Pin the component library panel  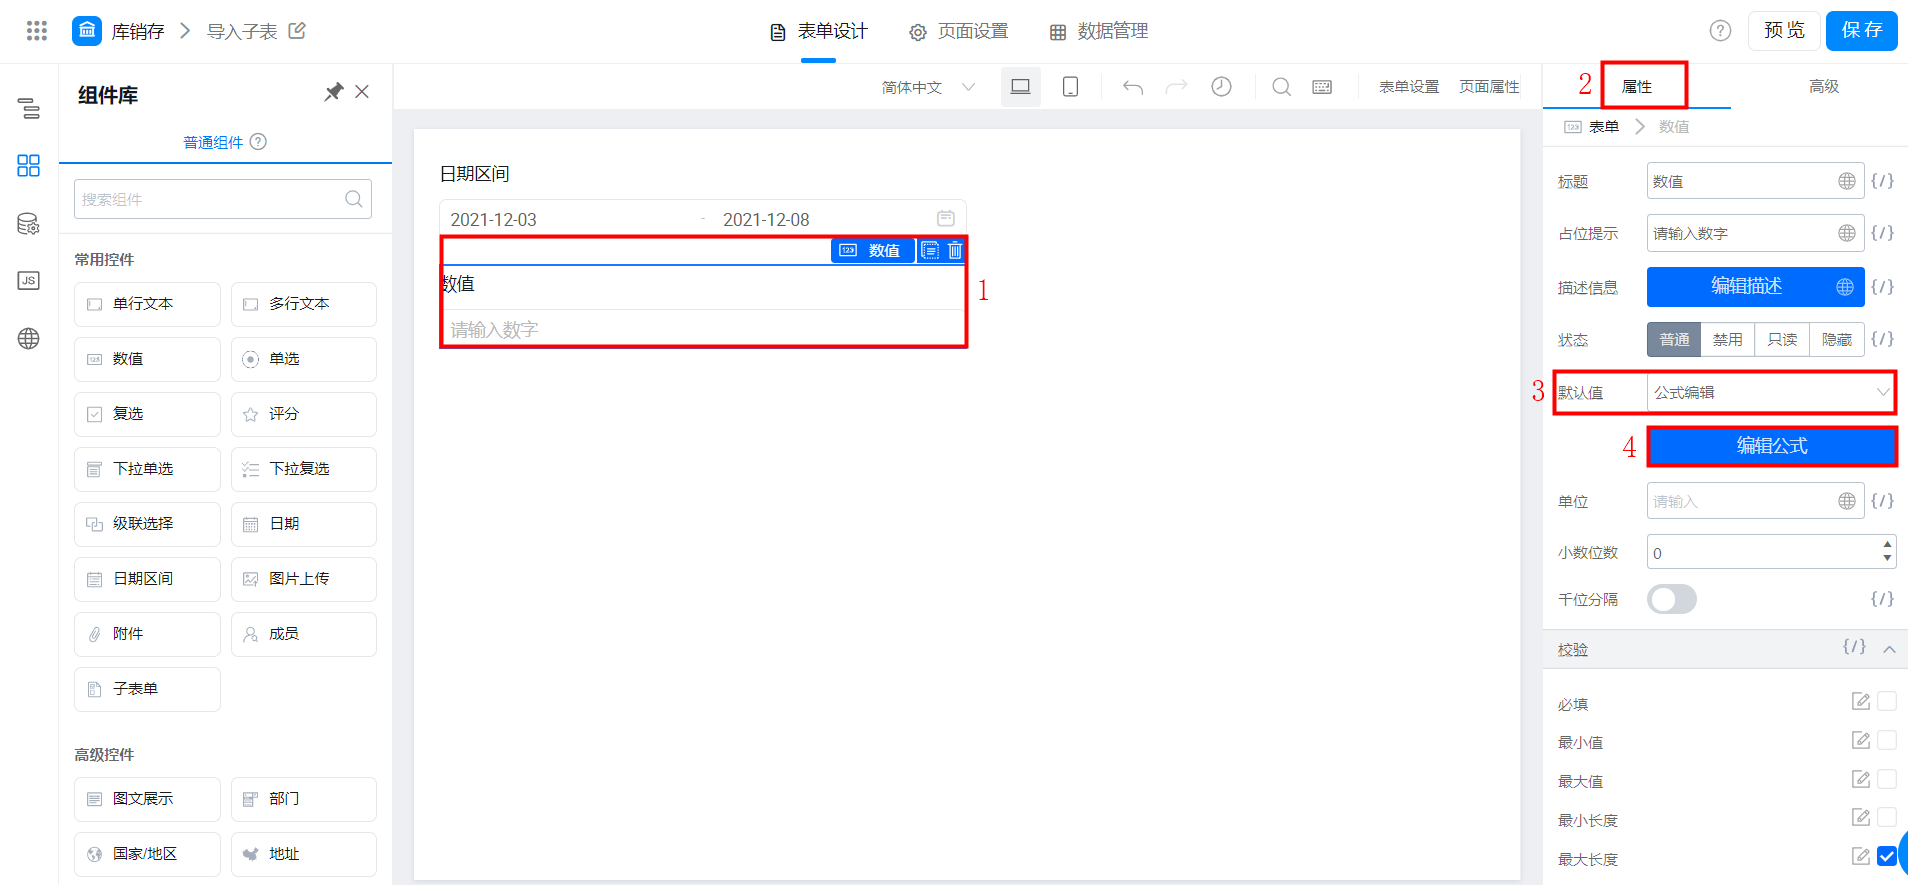click(334, 92)
